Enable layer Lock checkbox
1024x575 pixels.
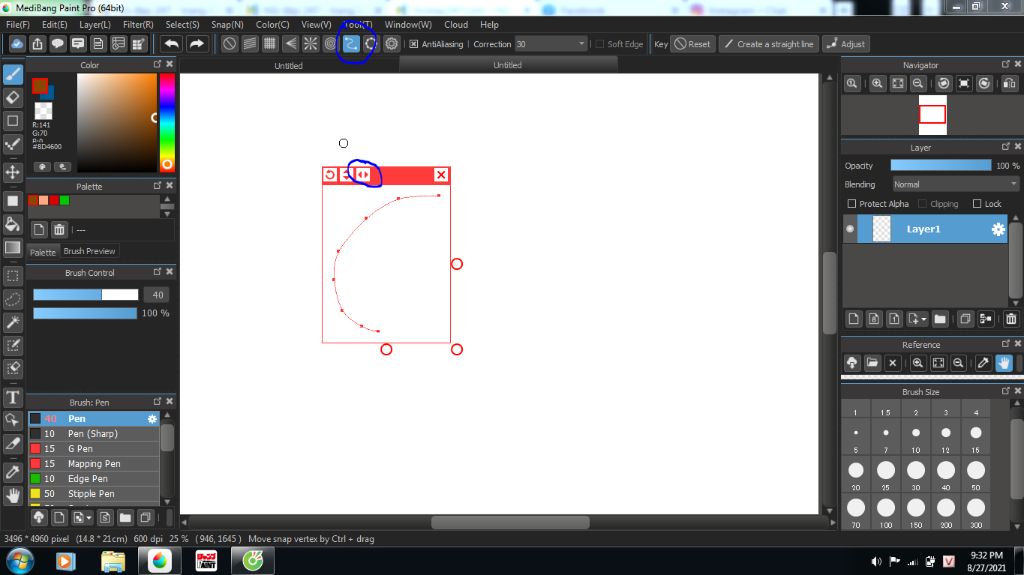(977, 204)
